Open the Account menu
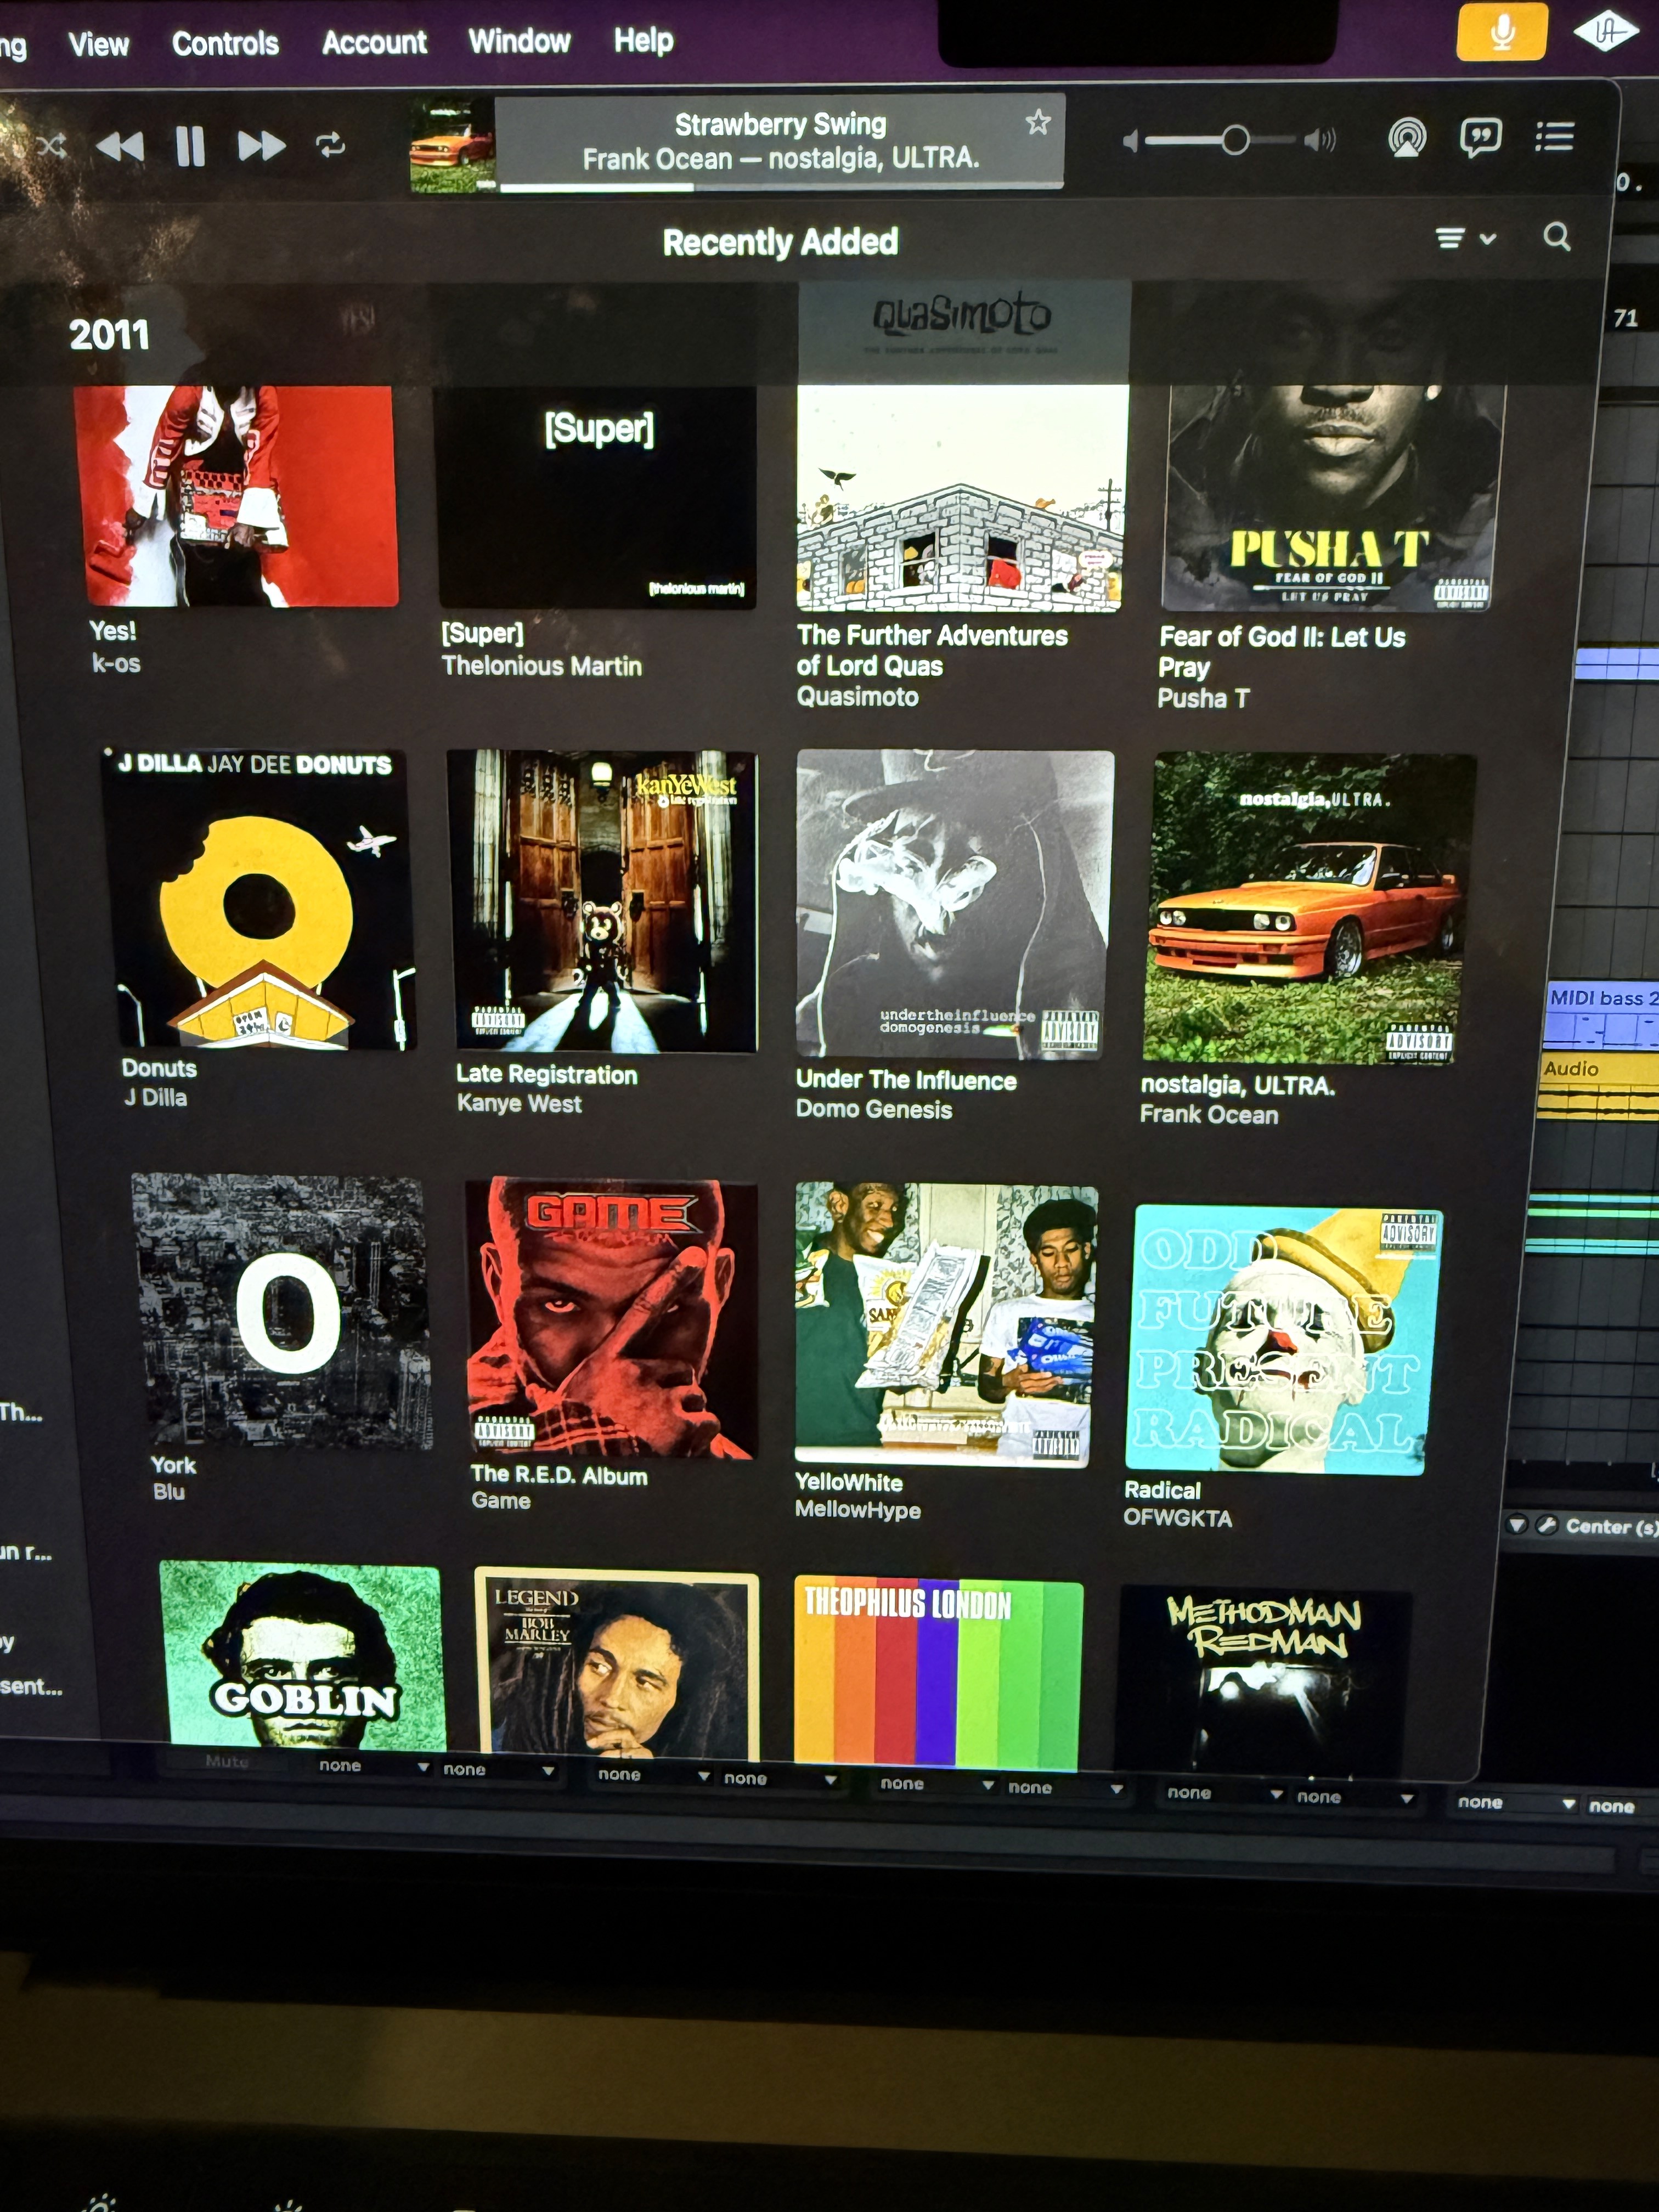This screenshot has width=1659, height=2212. pos(374,42)
